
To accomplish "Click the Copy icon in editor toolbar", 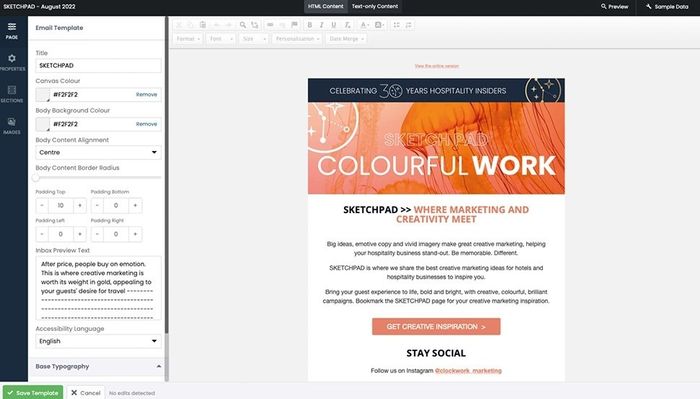I will point(191,25).
